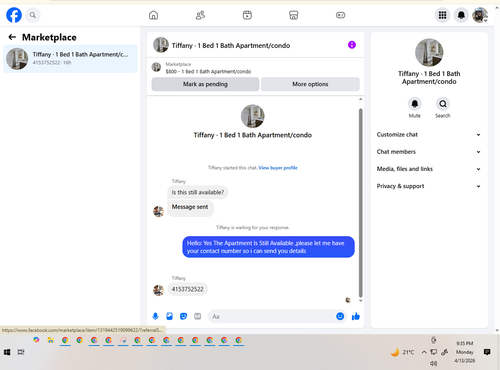
Task: Open the Copilot taskbar icon
Action: click(36, 340)
